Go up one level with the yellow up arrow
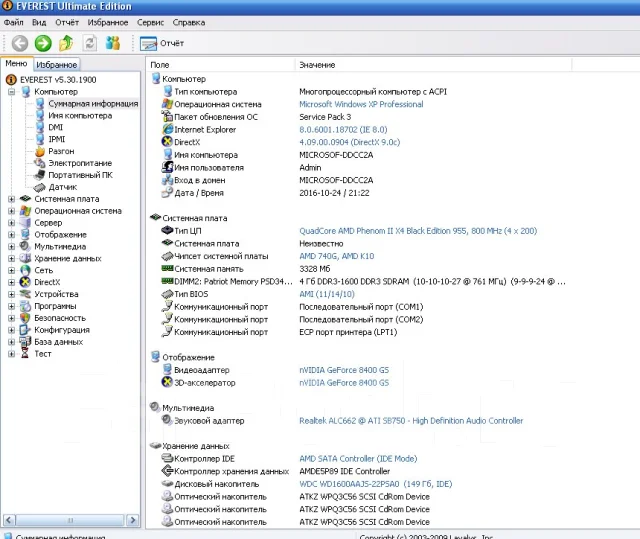Screen dimensions: 640x539 (66, 43)
